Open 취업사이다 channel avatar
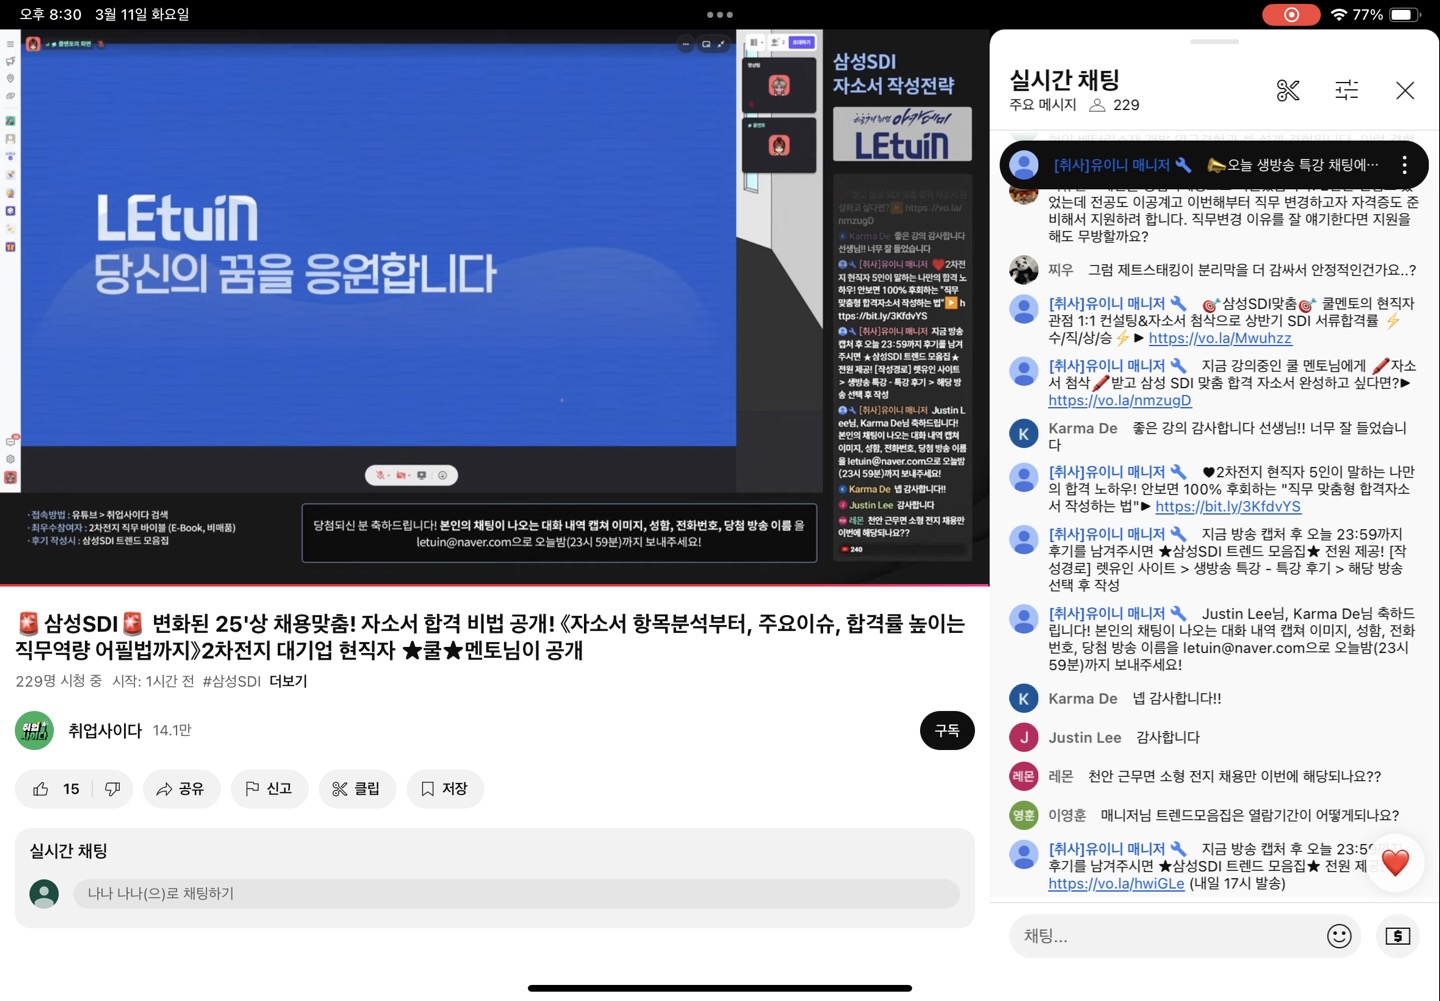Image resolution: width=1440 pixels, height=1001 pixels. point(35,731)
